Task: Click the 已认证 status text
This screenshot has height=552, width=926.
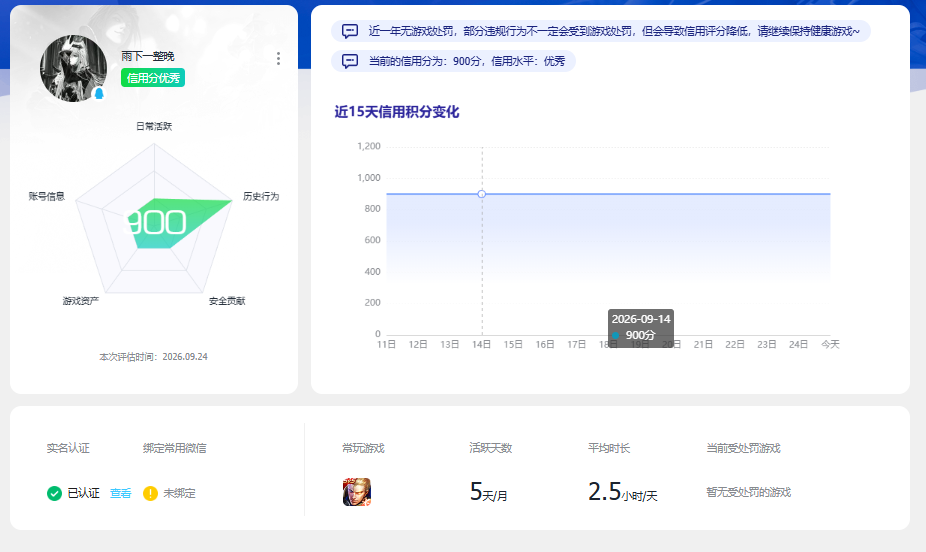Action: point(83,493)
